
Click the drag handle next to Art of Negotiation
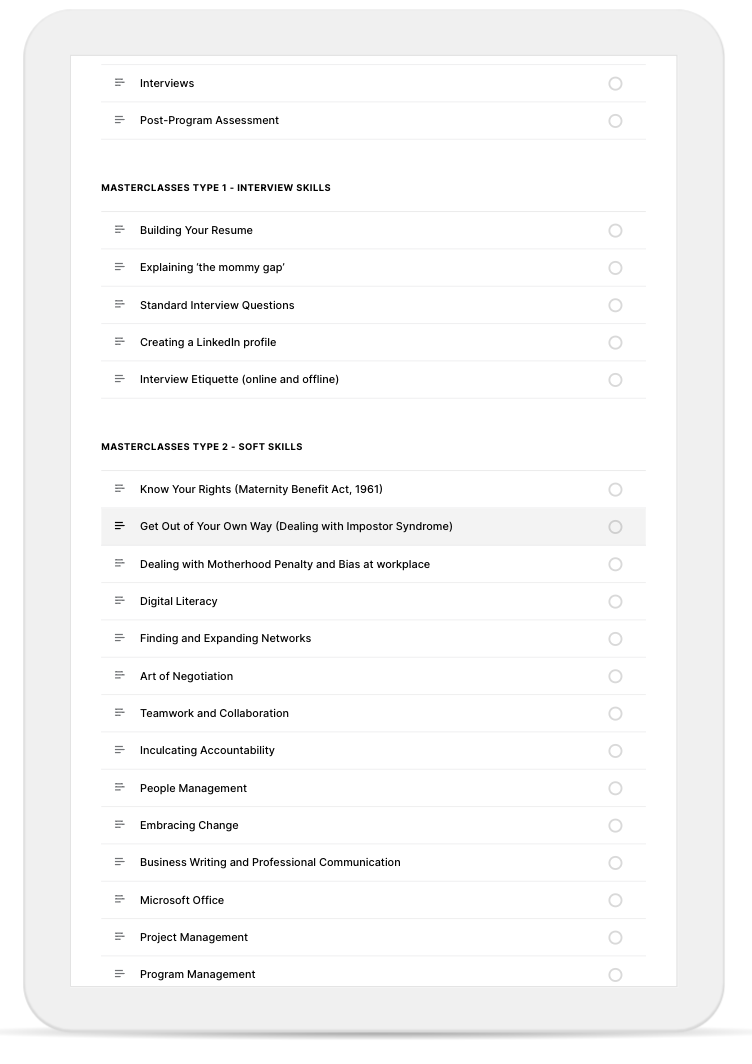click(120, 676)
